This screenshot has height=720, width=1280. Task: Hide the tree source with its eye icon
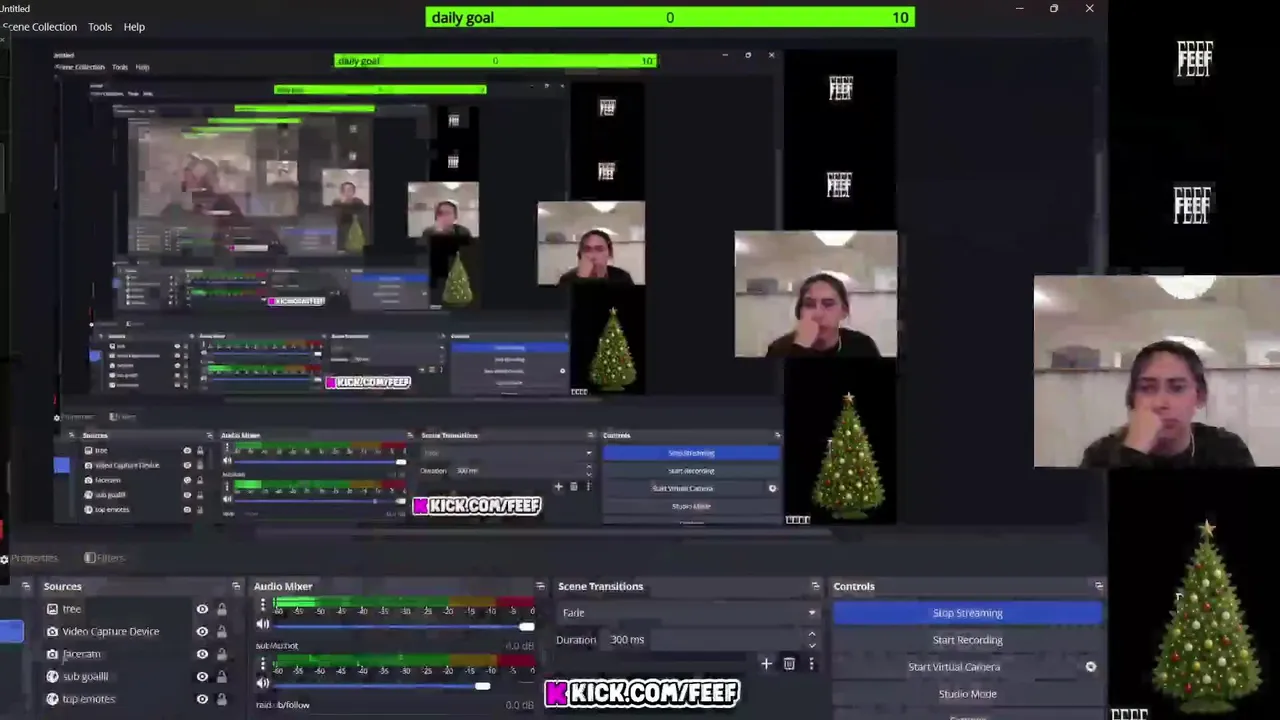pyautogui.click(x=202, y=609)
